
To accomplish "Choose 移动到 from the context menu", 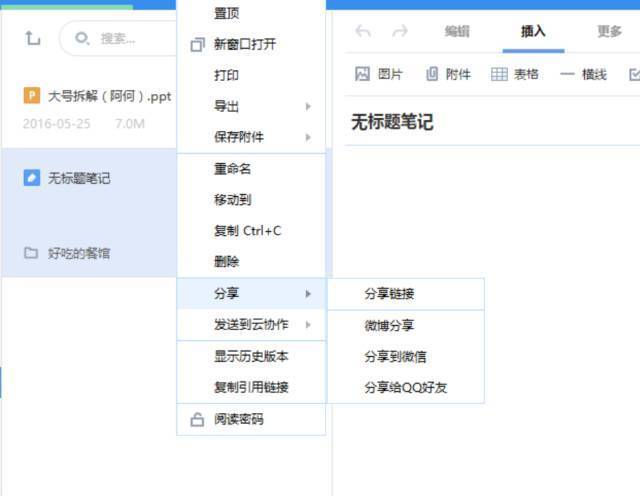I will (x=251, y=200).
